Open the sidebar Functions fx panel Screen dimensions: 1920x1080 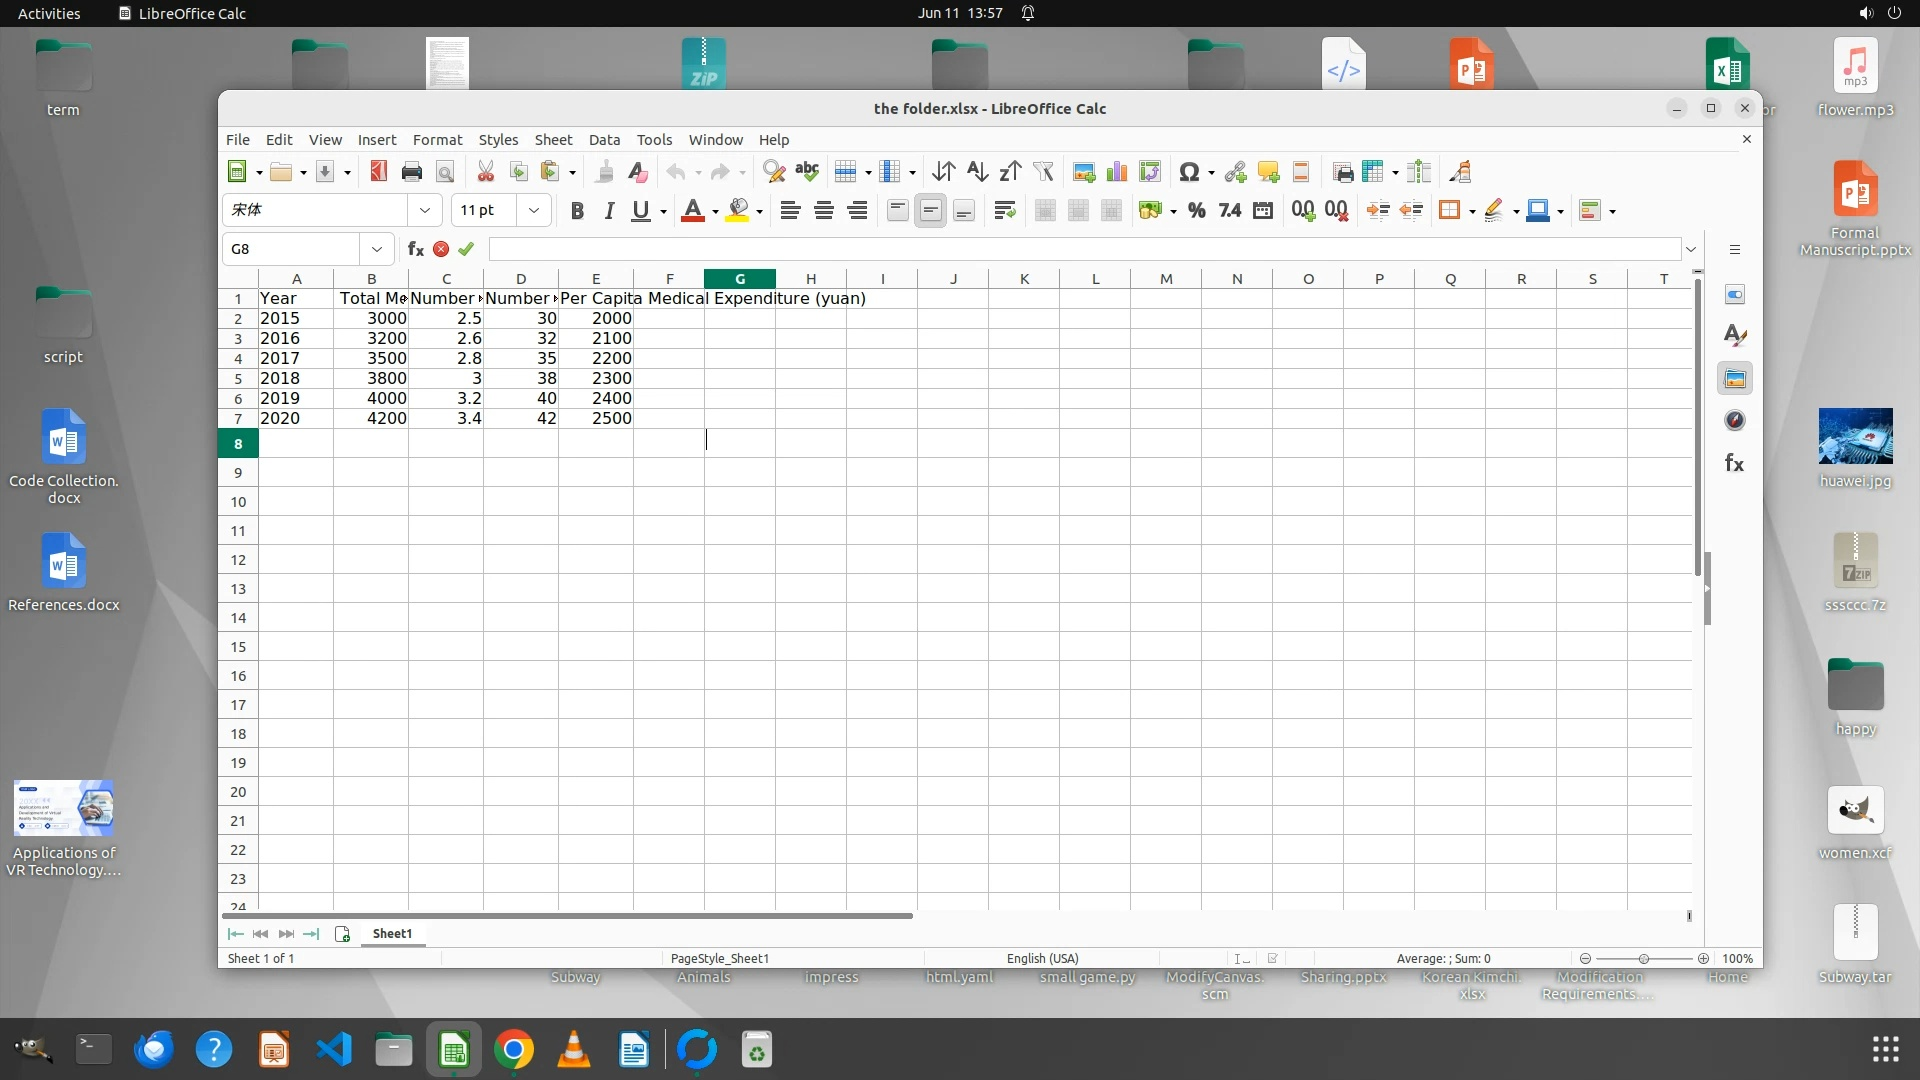pyautogui.click(x=1735, y=463)
